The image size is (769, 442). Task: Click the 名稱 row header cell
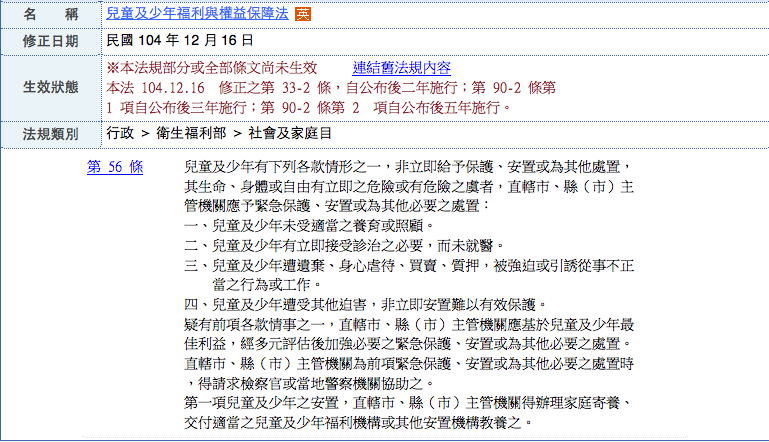[49, 15]
